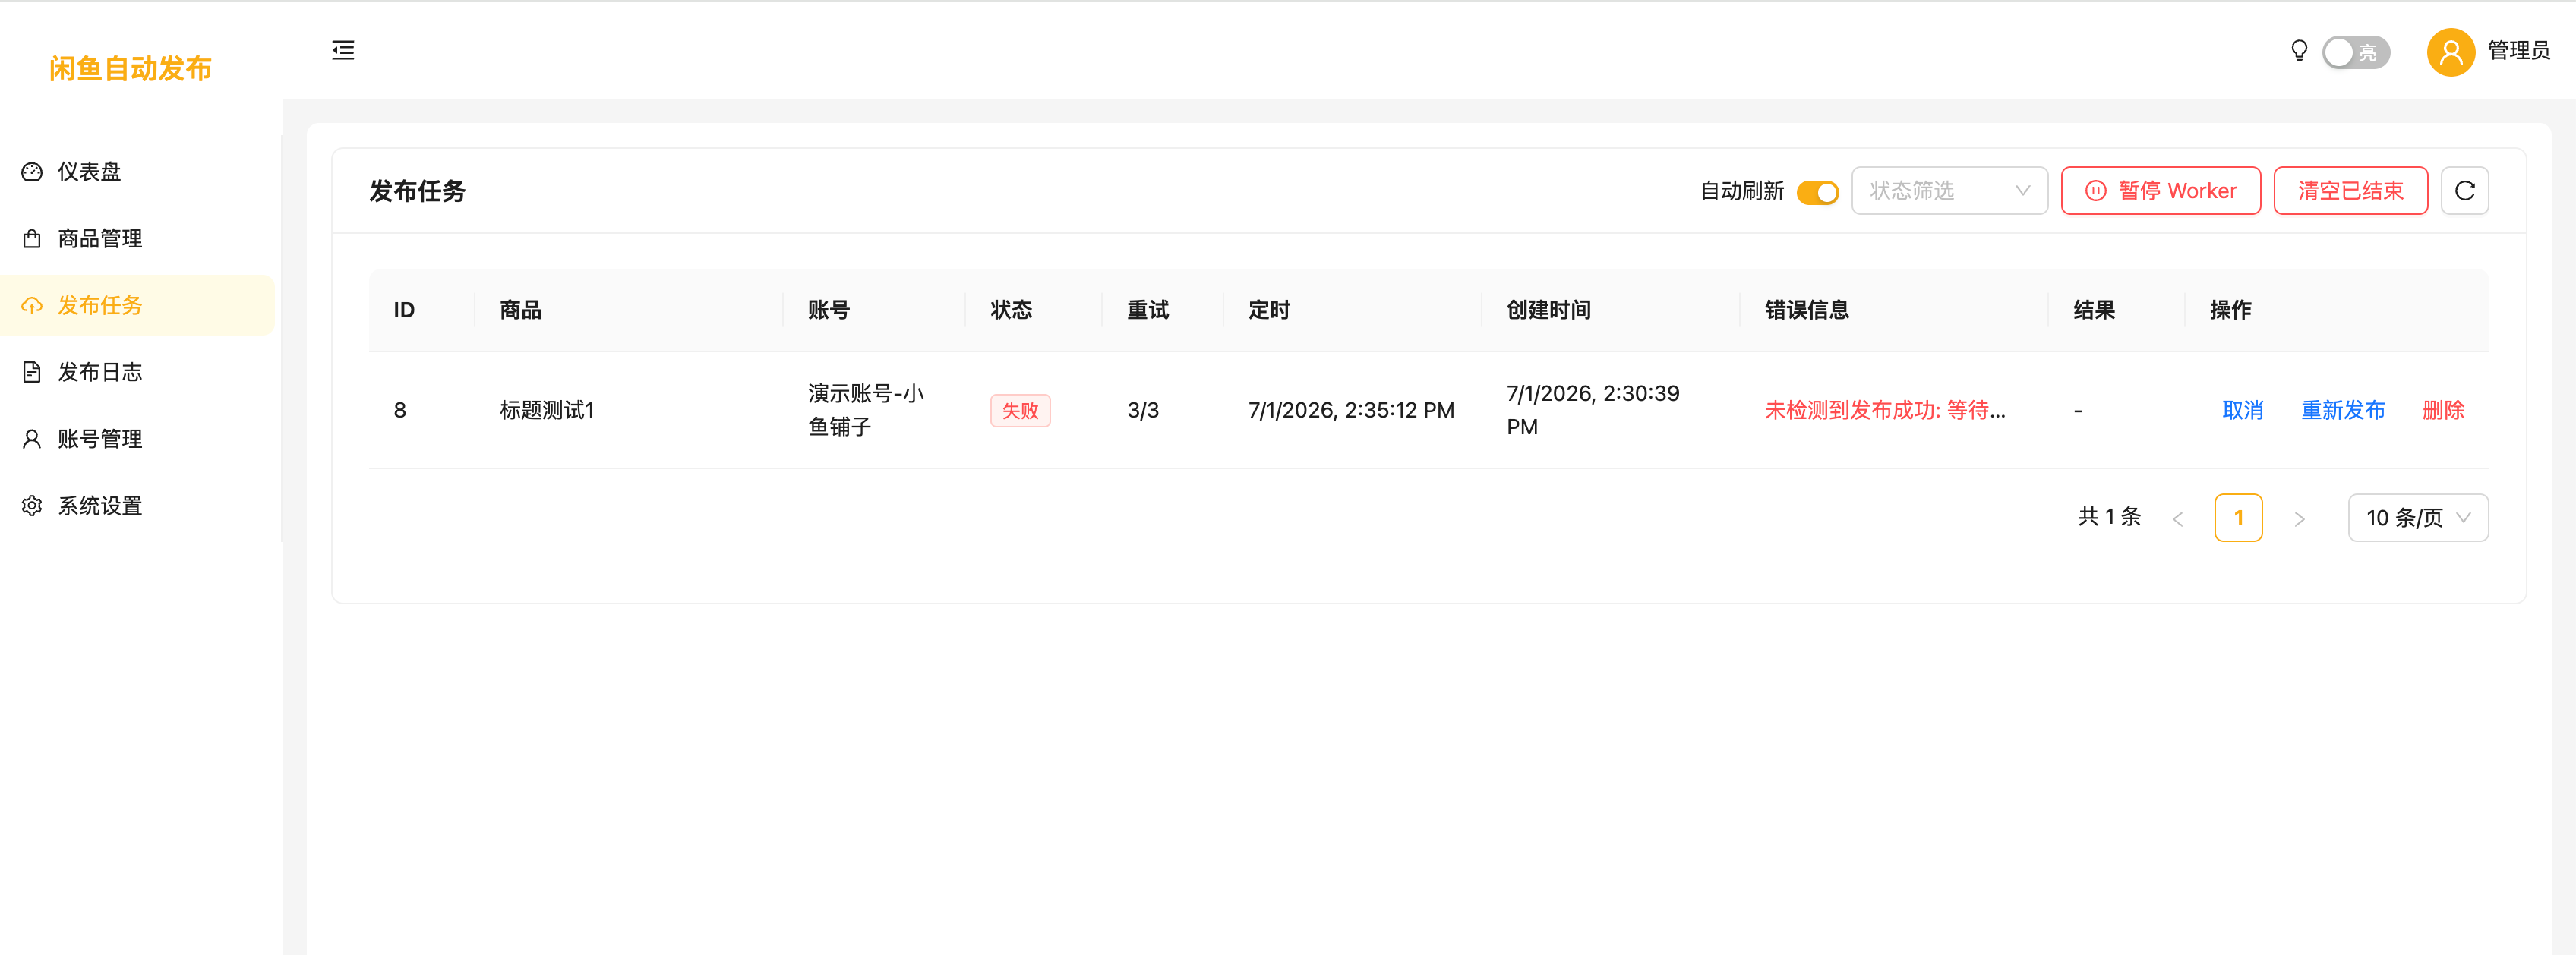Viewport: 2576px width, 955px height.
Task: Go to next page arrow
Action: point(2299,519)
